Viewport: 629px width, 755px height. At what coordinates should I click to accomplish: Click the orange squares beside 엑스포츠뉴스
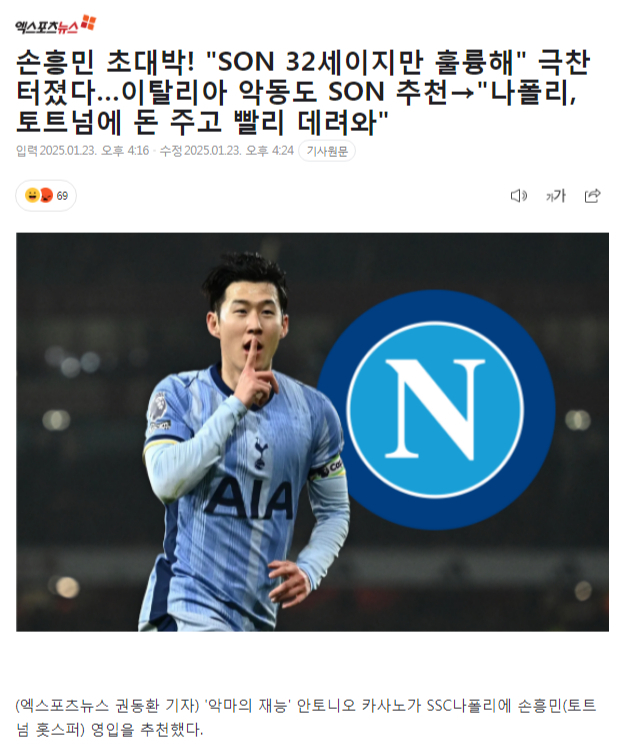89,22
